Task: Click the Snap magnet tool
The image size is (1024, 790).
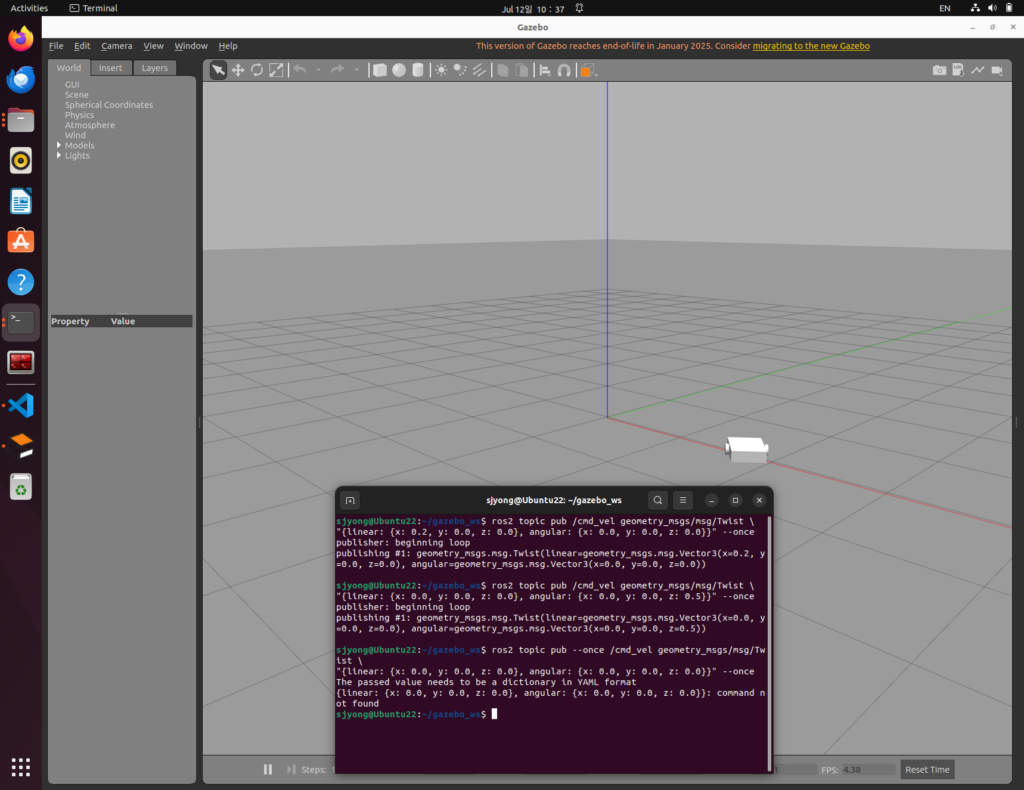Action: pos(564,70)
